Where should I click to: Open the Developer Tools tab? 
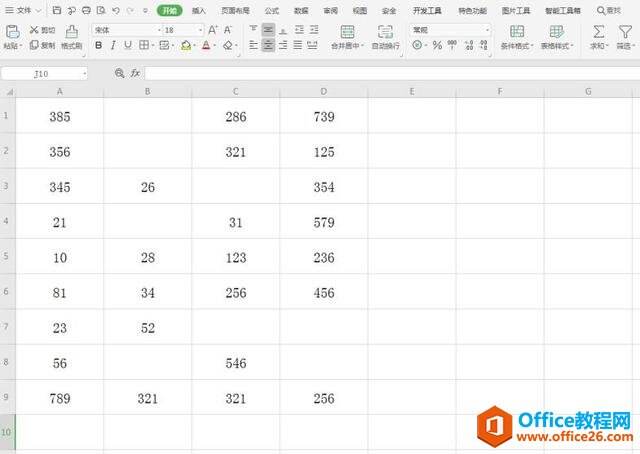[427, 11]
